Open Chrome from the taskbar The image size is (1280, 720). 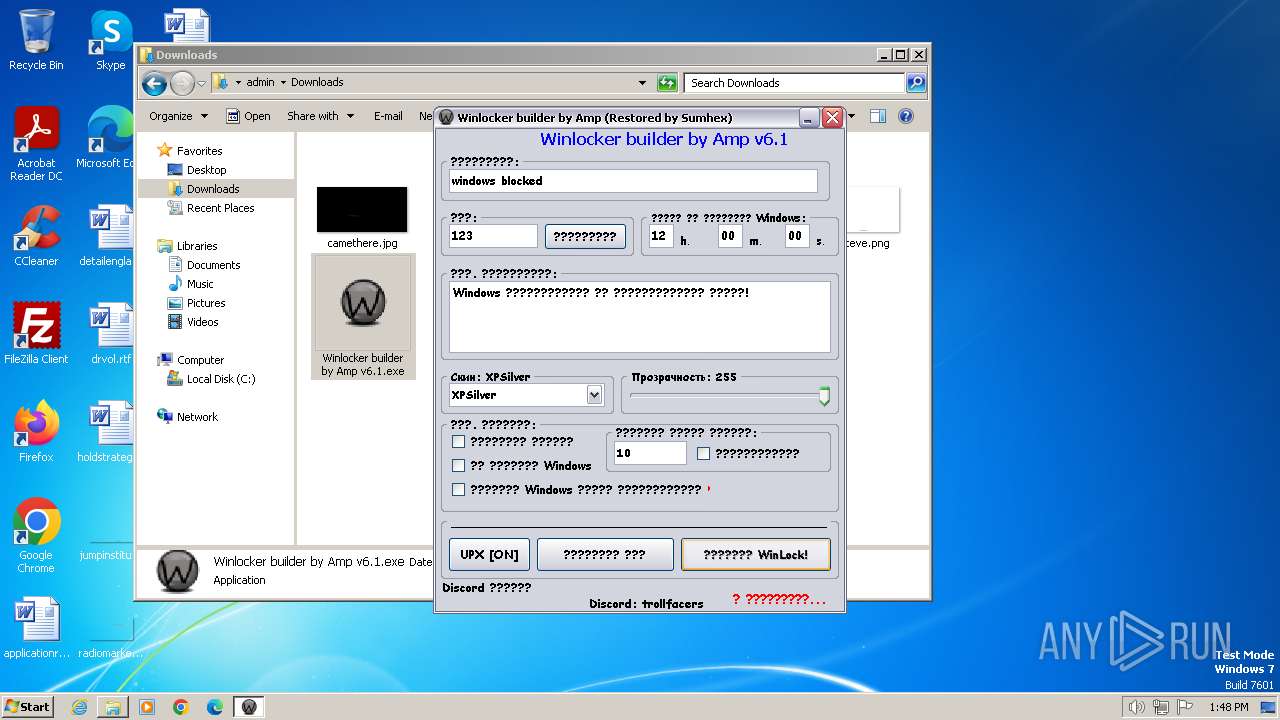[x=181, y=707]
